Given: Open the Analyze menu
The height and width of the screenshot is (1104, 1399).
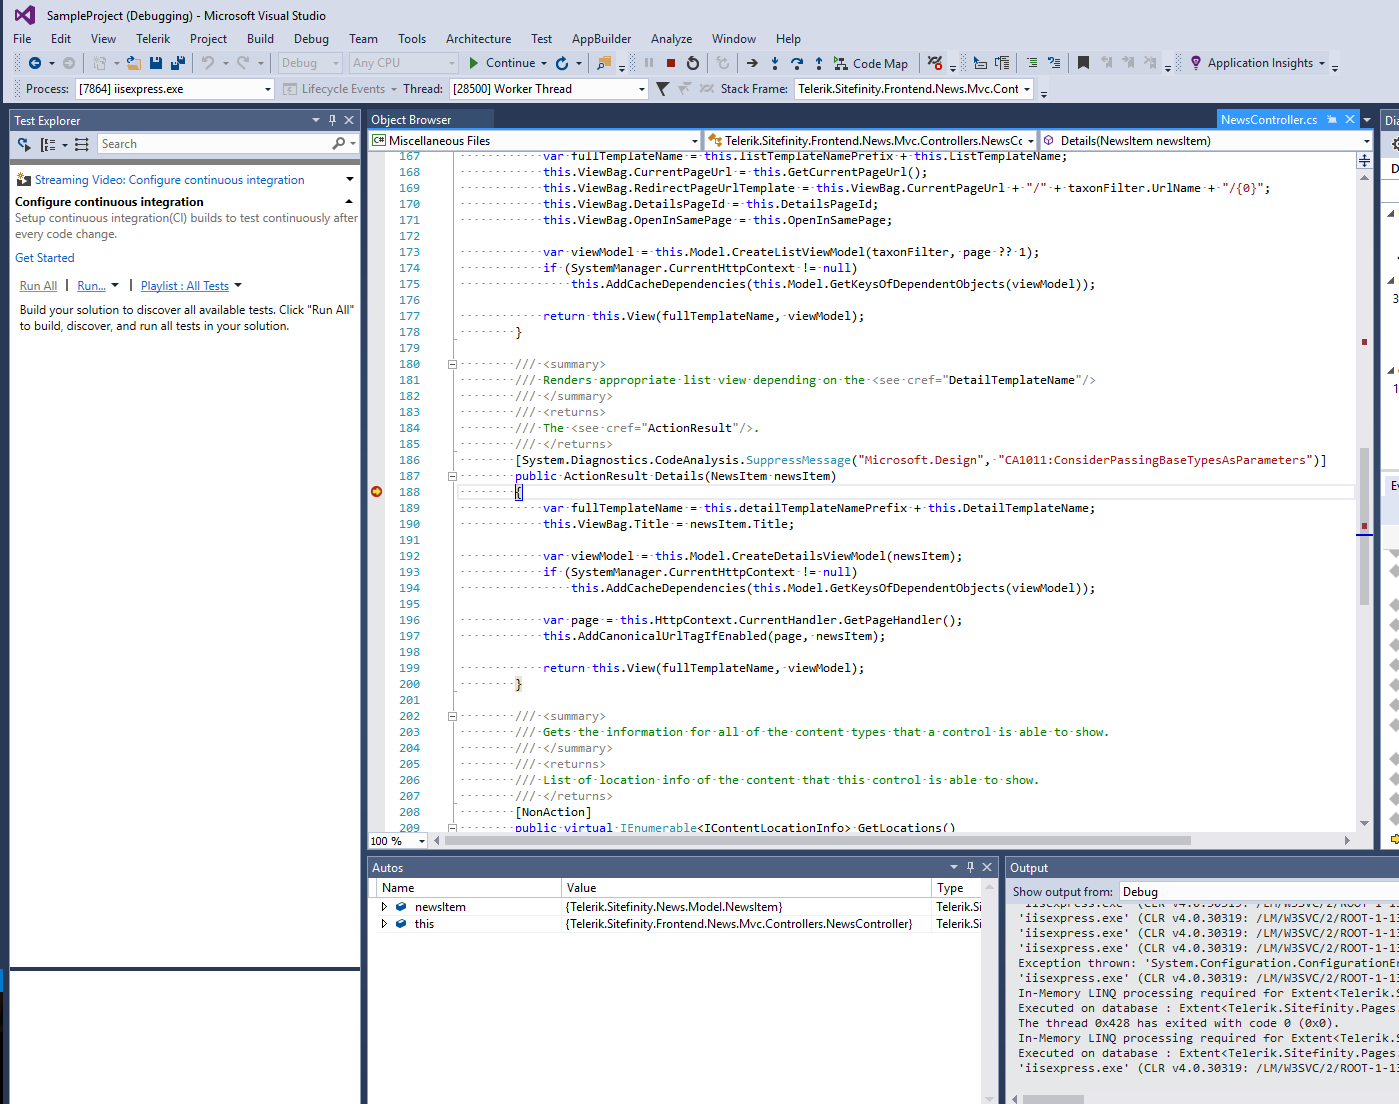Looking at the screenshot, I should click(x=671, y=39).
